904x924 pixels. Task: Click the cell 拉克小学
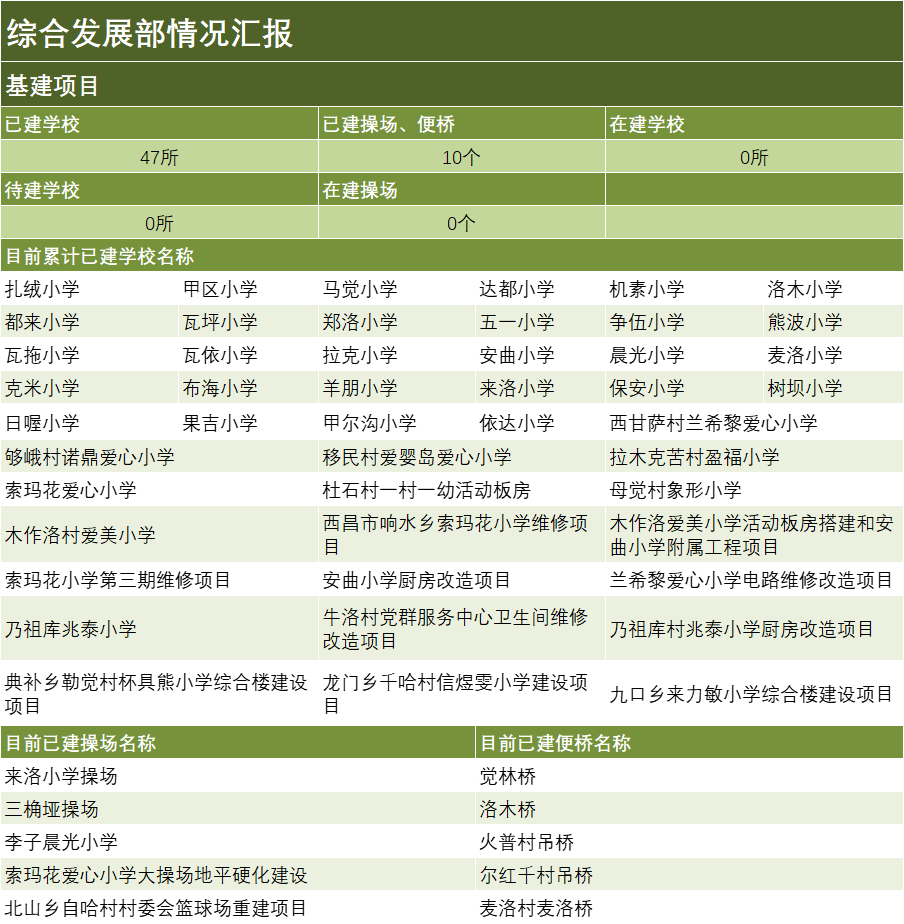(x=397, y=354)
